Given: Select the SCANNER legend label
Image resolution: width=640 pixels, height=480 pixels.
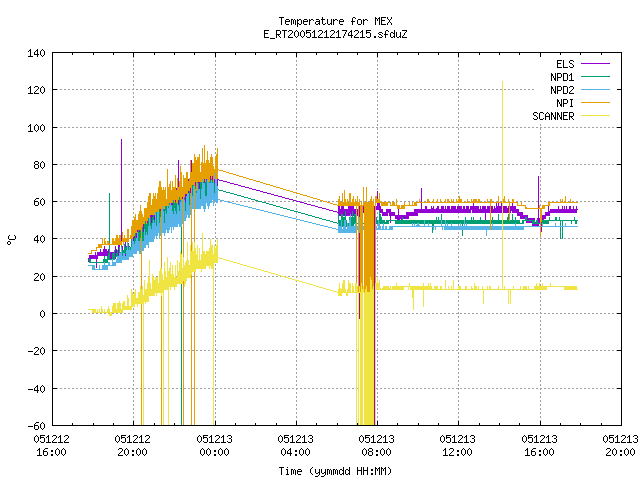Looking at the screenshot, I should [553, 116].
